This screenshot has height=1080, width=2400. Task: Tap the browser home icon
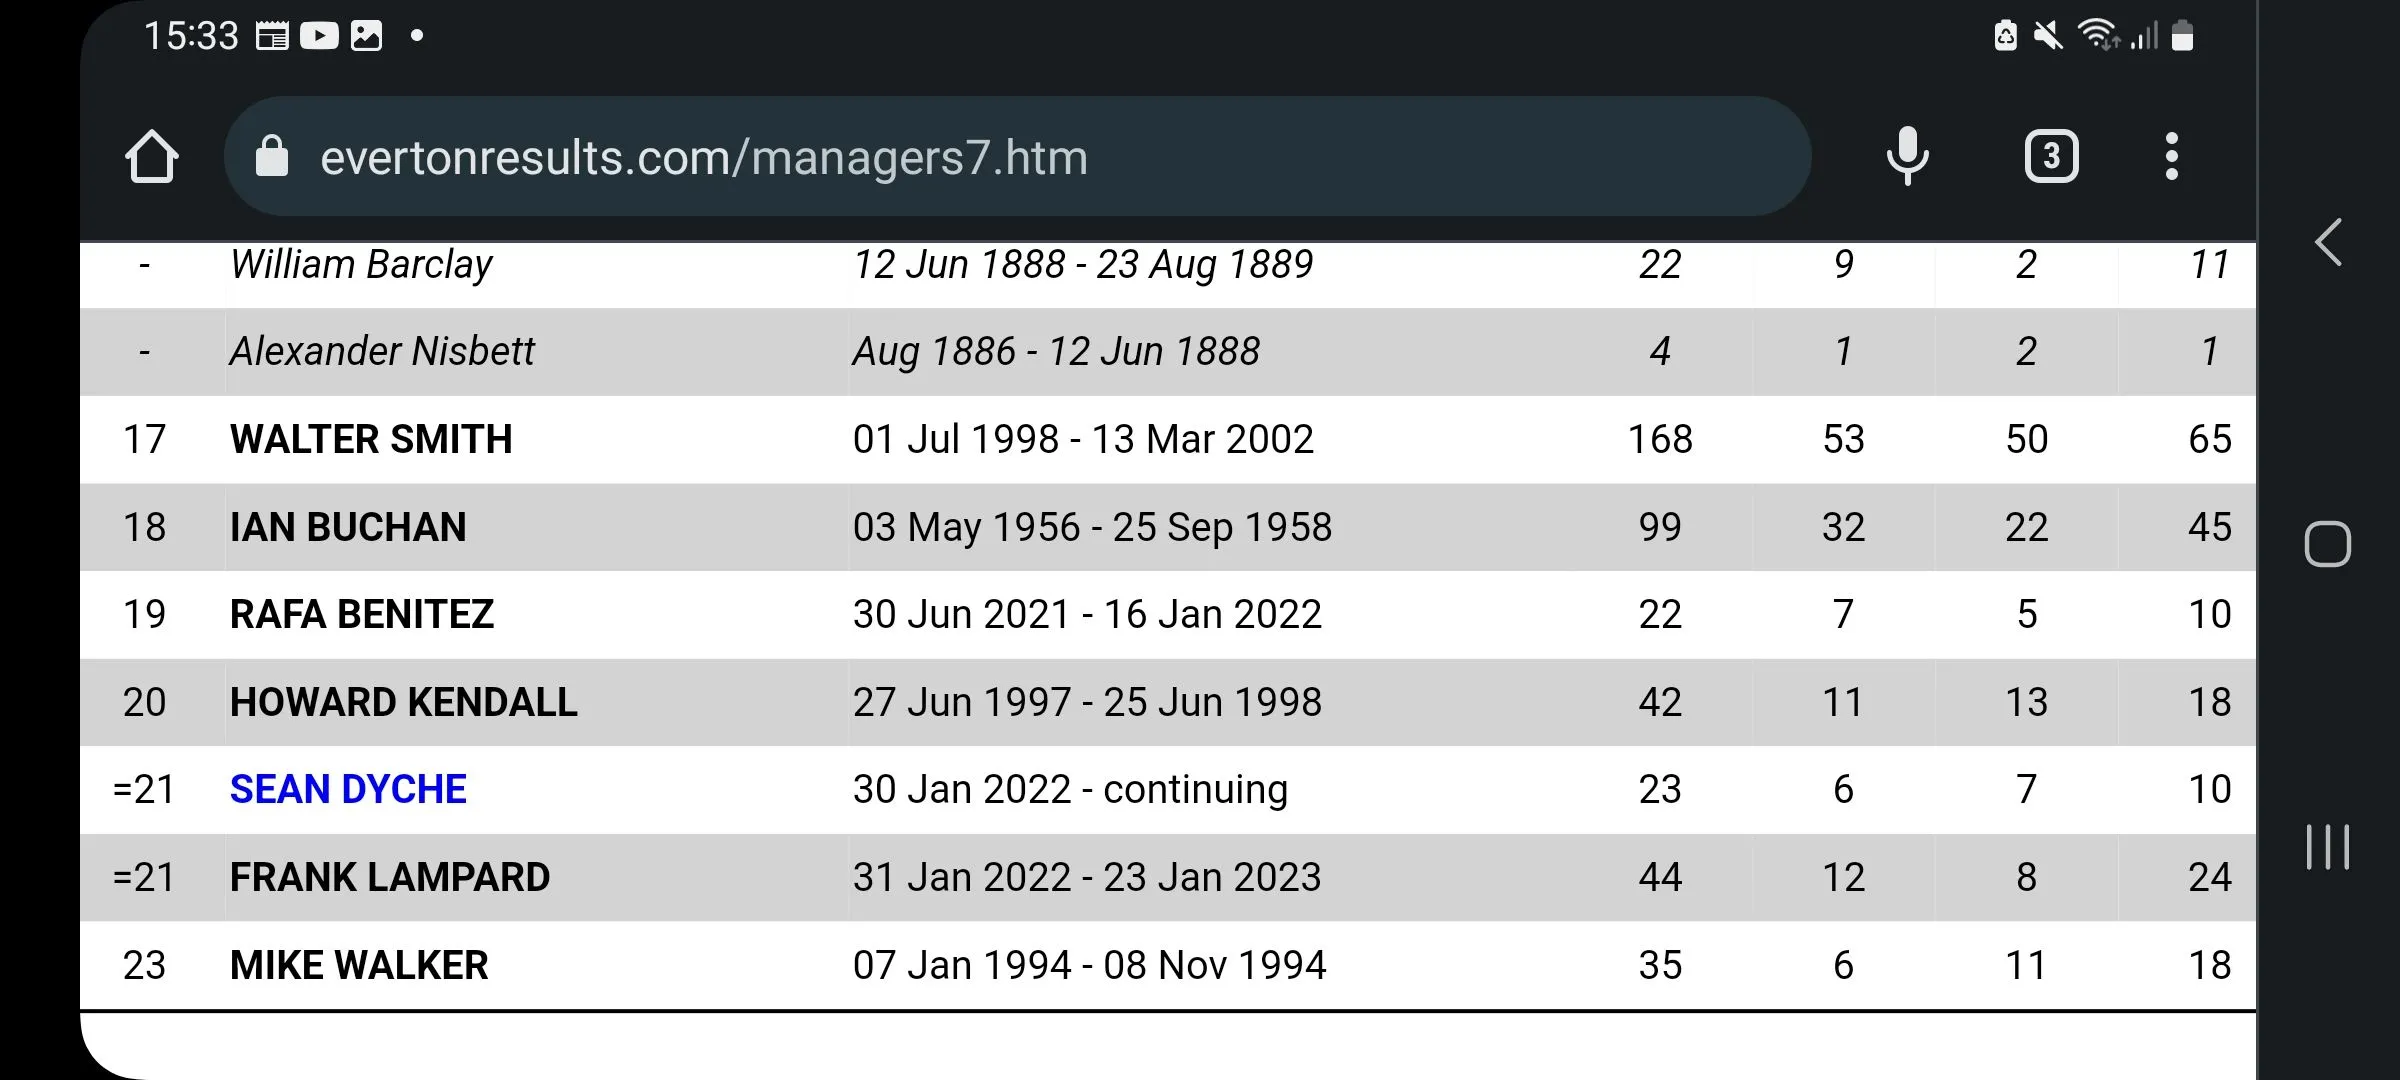(x=152, y=157)
